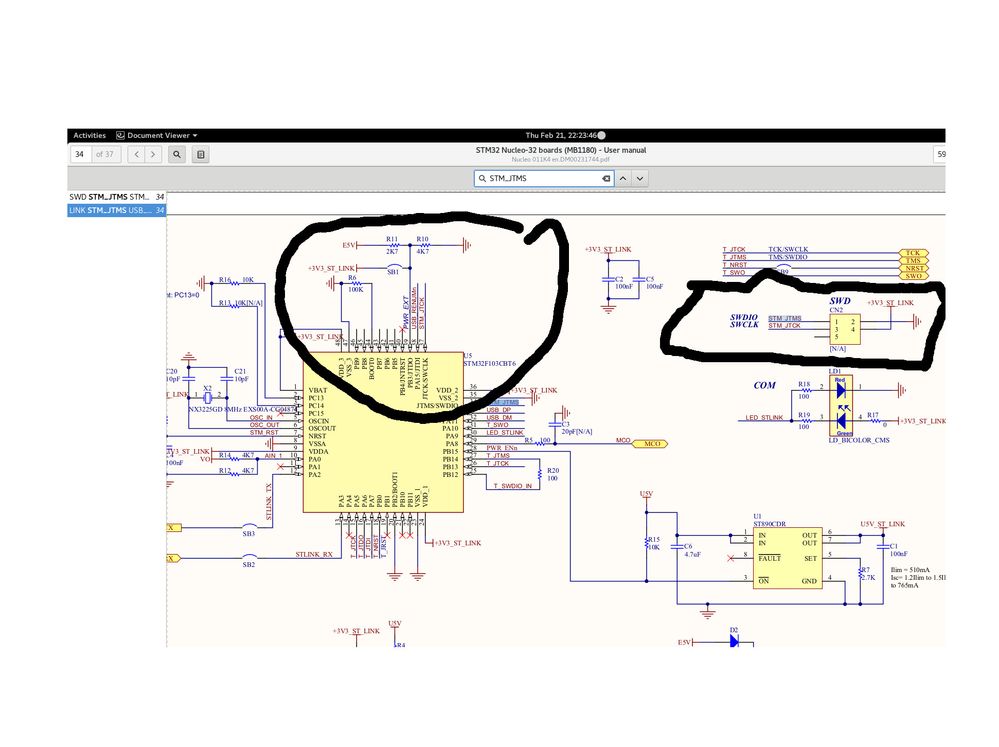Clear the STM_JTMS search text
The image size is (999, 747).
click(606, 178)
